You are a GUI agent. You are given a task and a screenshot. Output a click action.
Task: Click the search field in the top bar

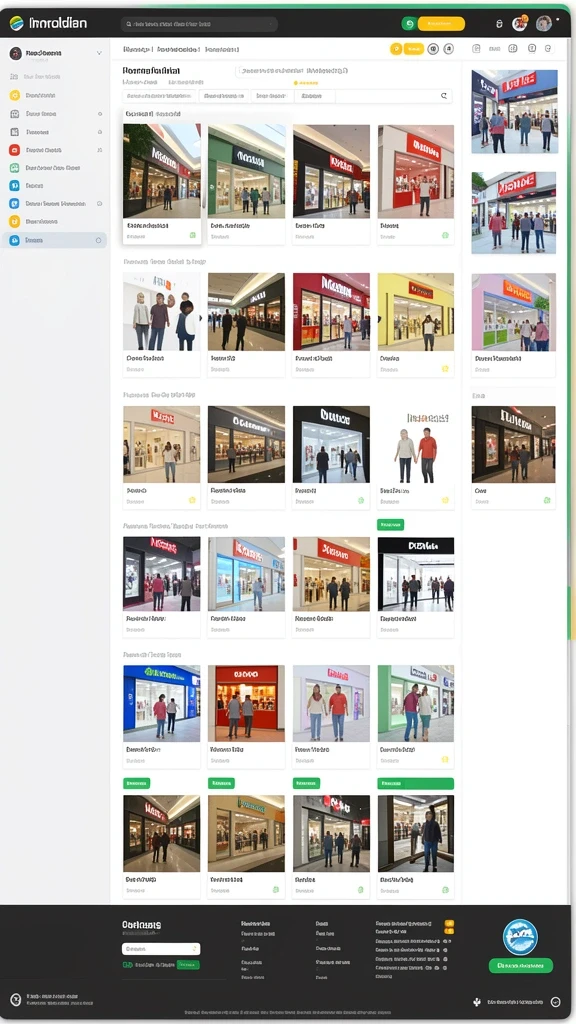coord(199,24)
